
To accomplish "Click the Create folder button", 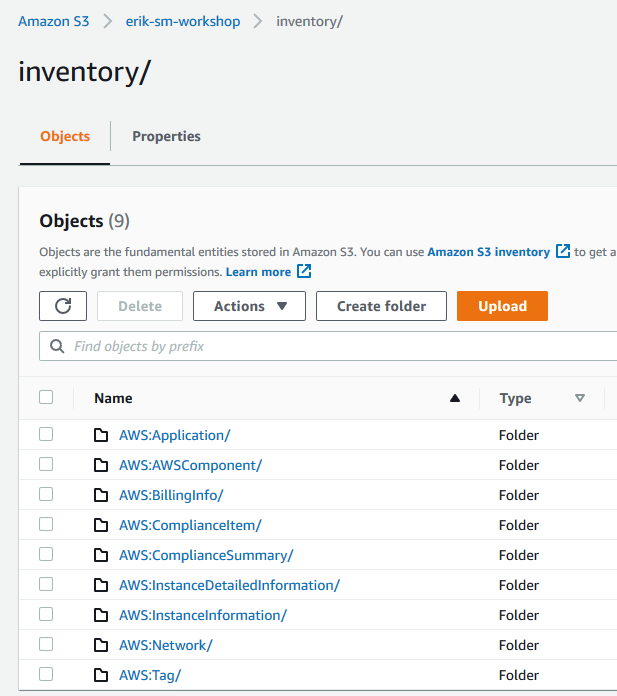I will 381,306.
